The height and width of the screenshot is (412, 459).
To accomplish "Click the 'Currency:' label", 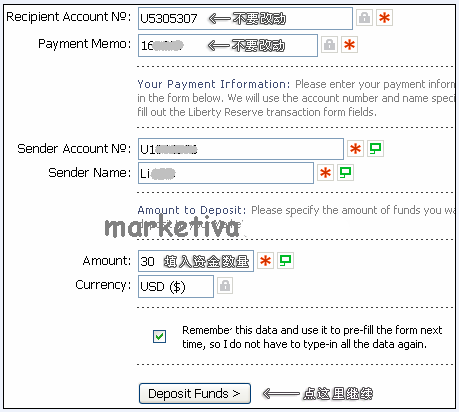I will [103, 285].
